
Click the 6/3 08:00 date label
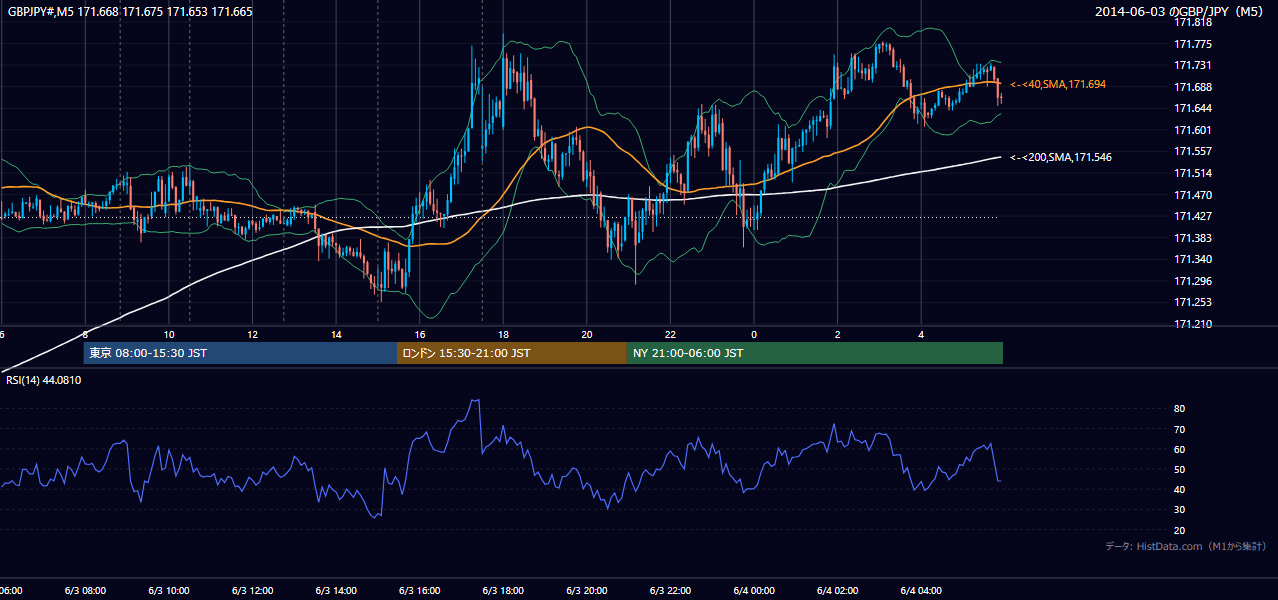(86, 591)
